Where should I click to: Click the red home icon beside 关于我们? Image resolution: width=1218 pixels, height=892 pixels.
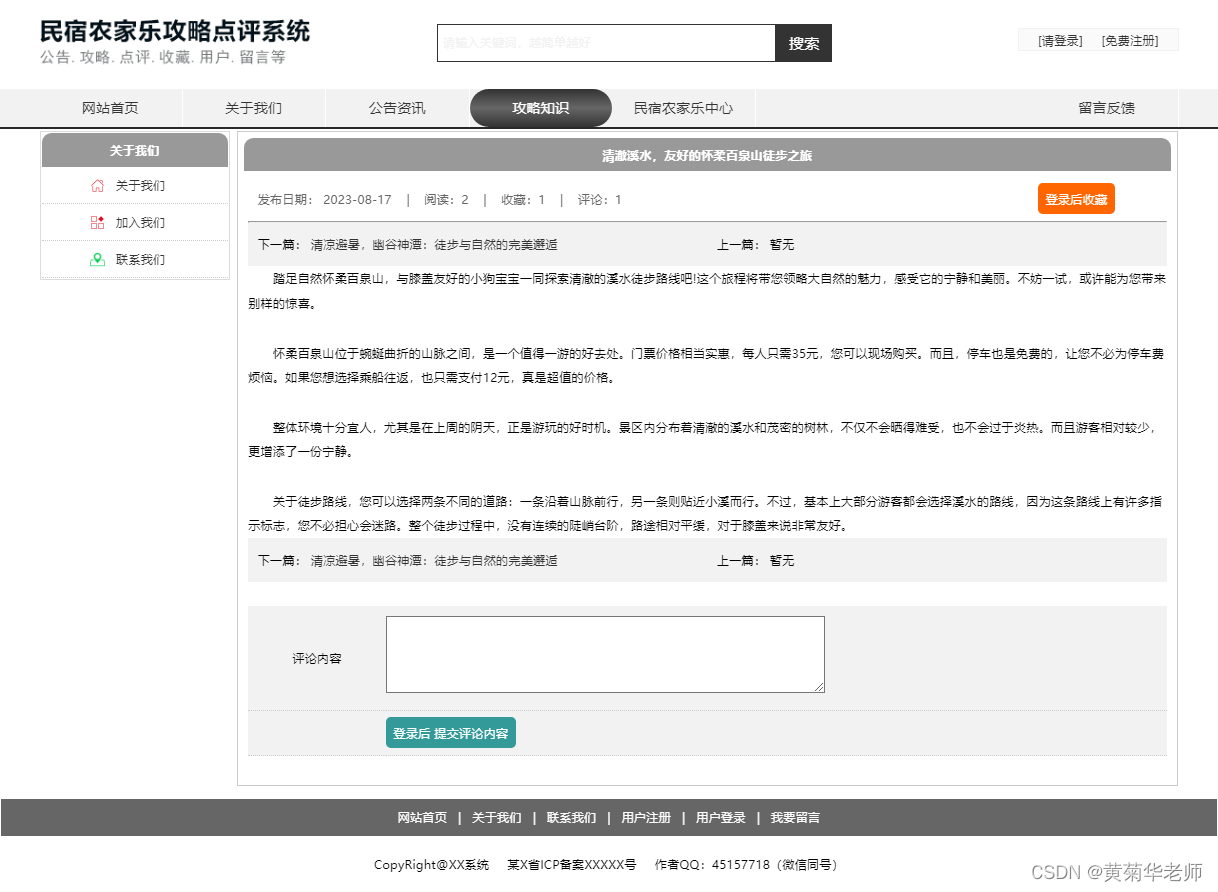click(96, 185)
